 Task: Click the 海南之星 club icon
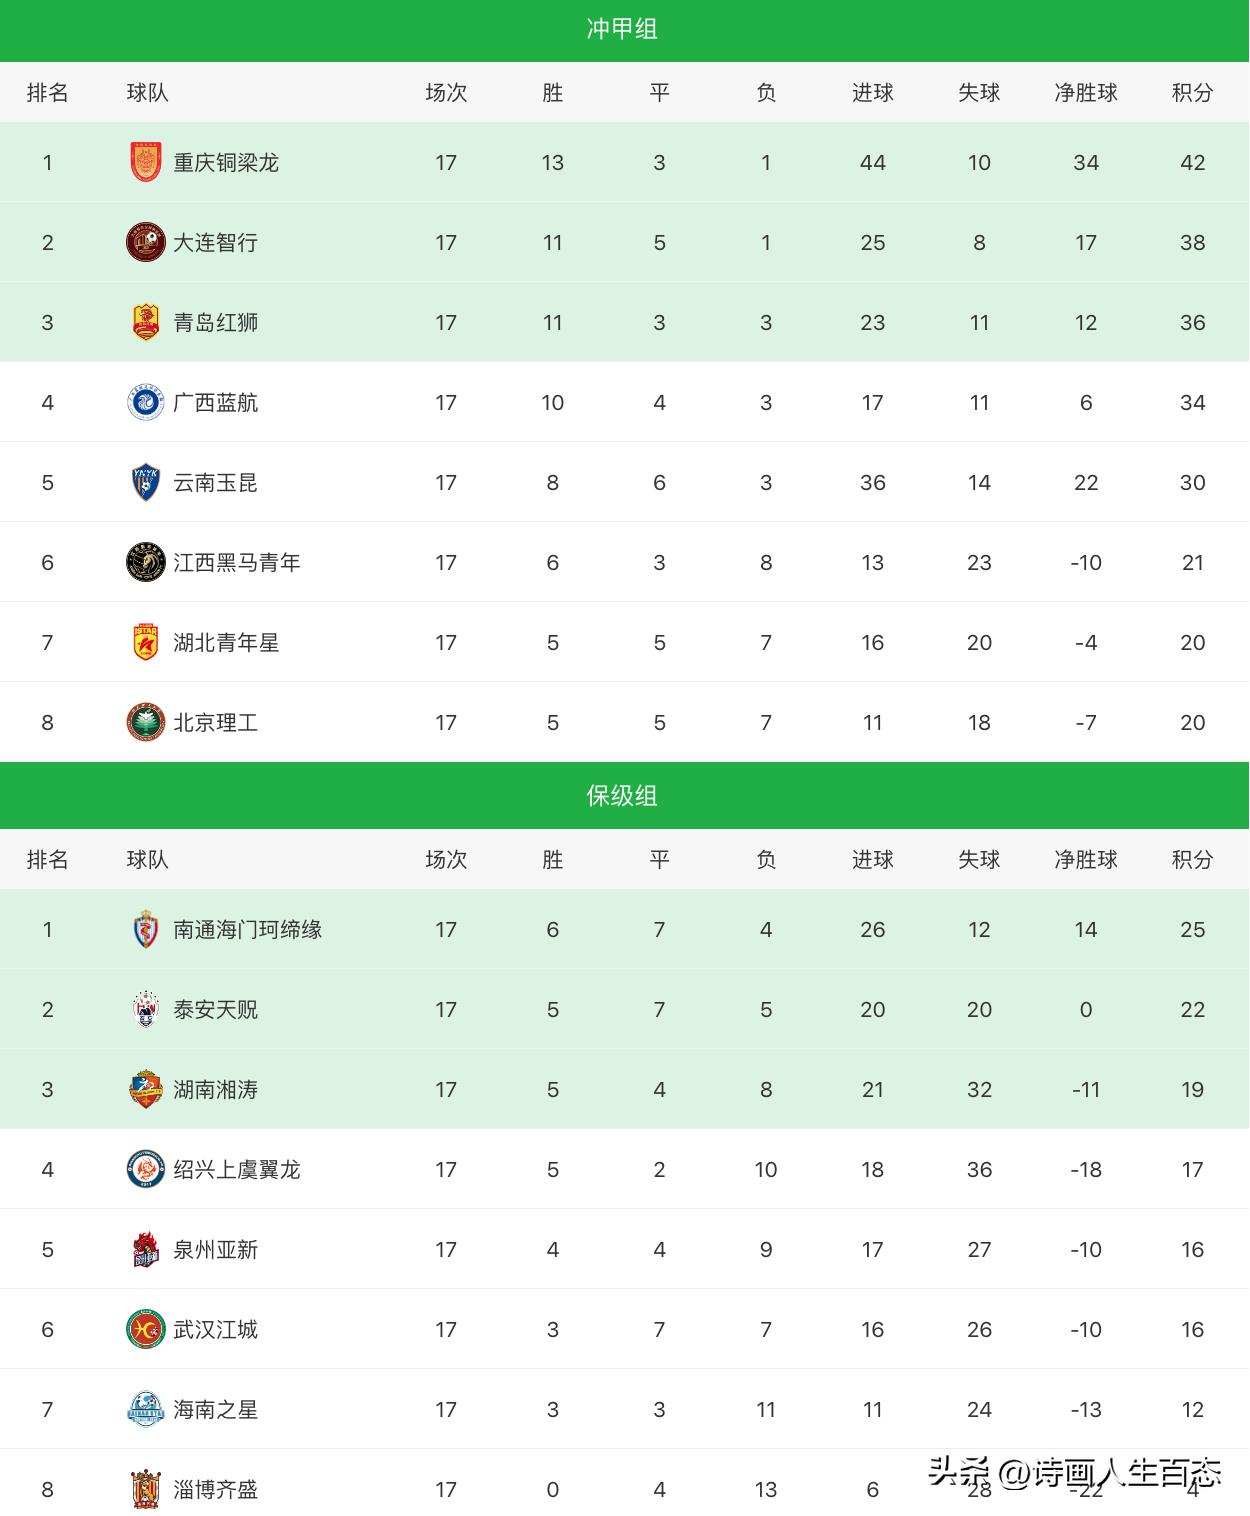146,1410
